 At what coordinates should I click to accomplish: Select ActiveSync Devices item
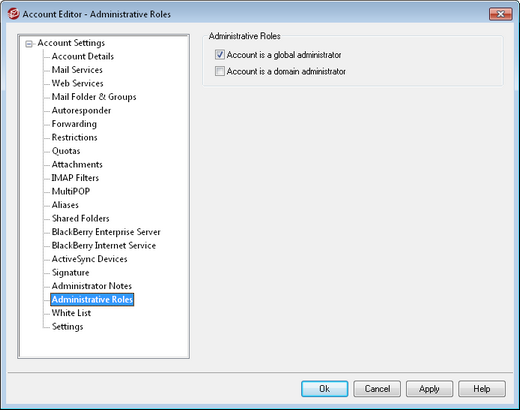[89, 259]
